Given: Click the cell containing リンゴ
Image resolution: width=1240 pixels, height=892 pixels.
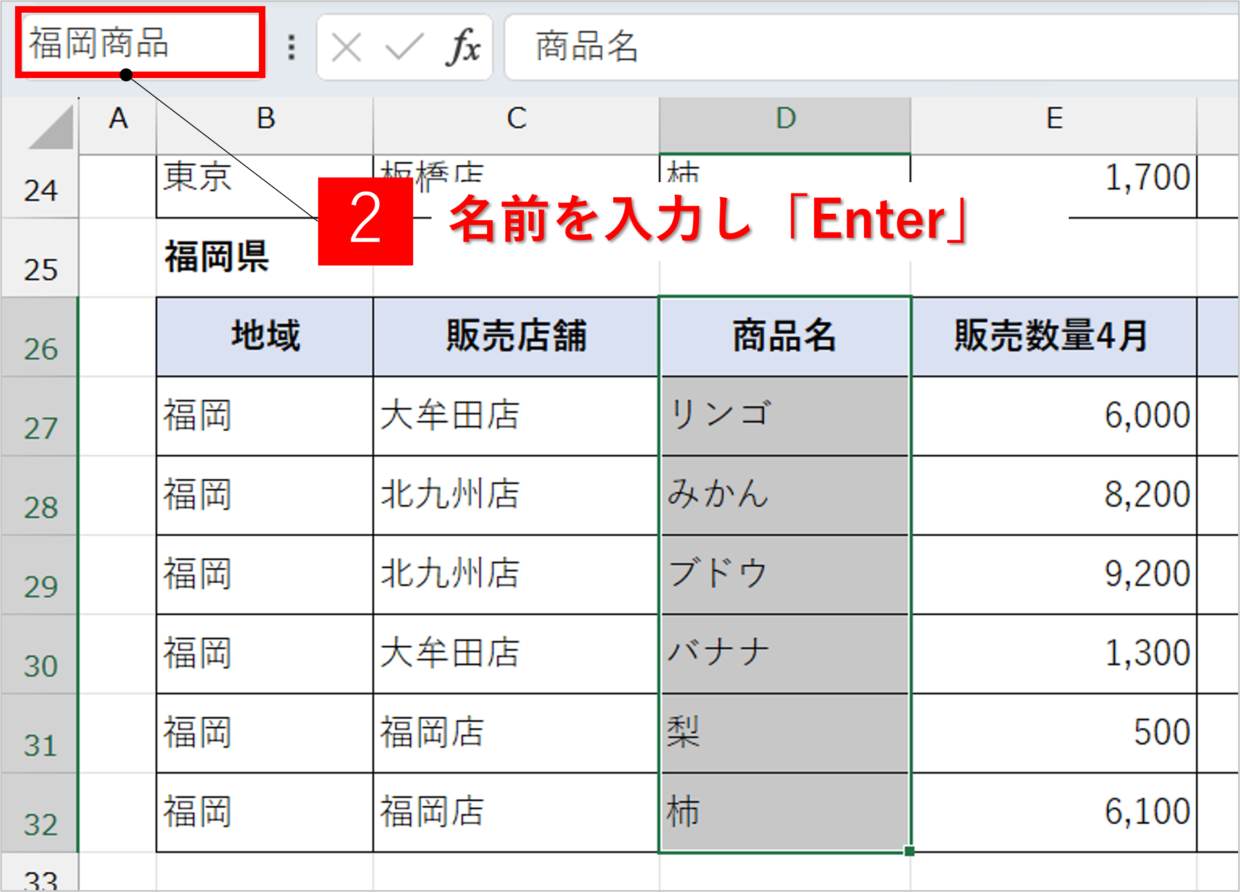Looking at the screenshot, I should [785, 416].
